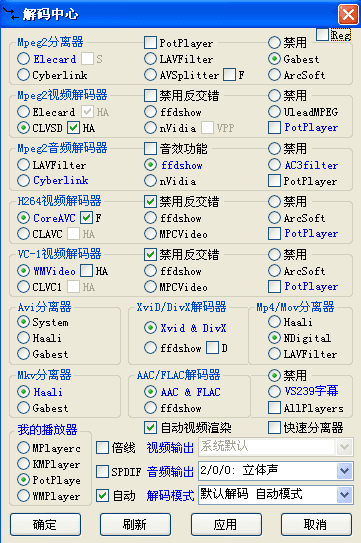The image size is (361, 543).
Task: Select MPCVideo in H264视频解码器 group
Action: pos(150,234)
